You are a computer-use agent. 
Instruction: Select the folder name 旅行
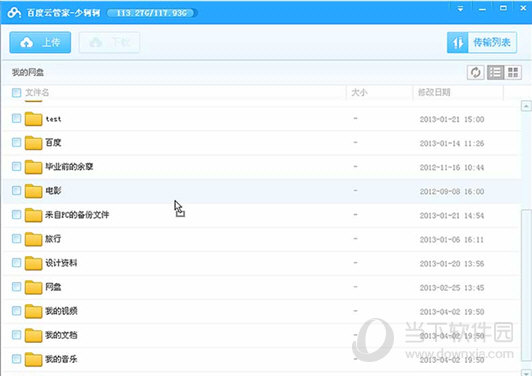tap(53, 239)
